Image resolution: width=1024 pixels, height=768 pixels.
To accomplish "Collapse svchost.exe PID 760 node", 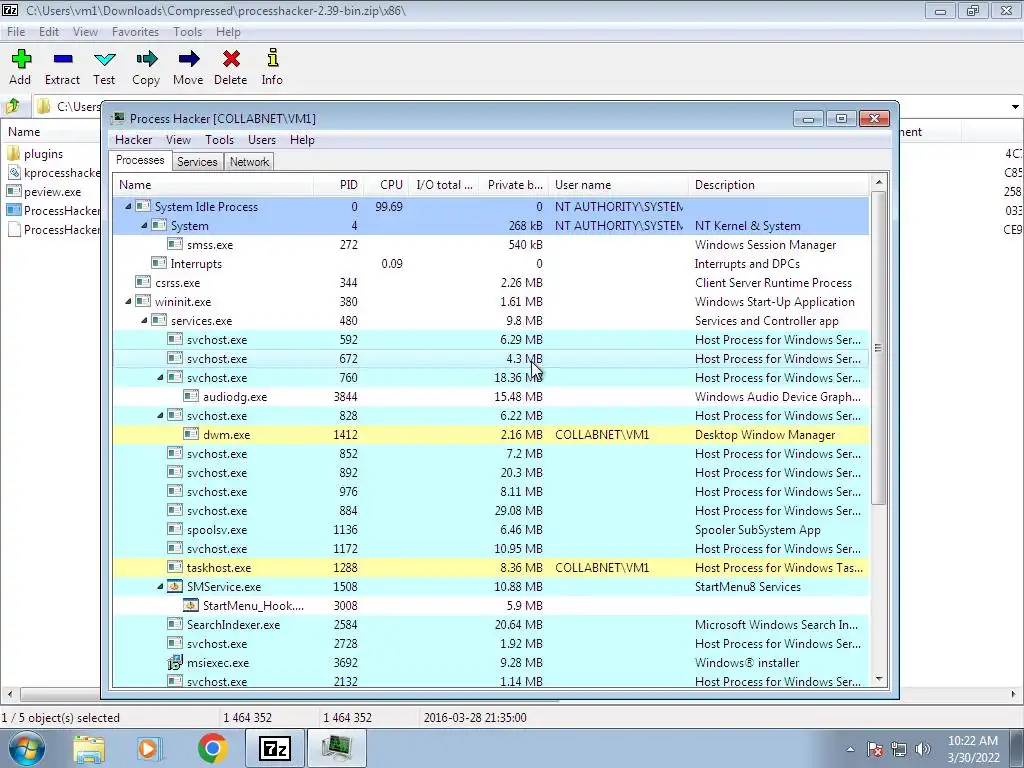I will coord(160,377).
